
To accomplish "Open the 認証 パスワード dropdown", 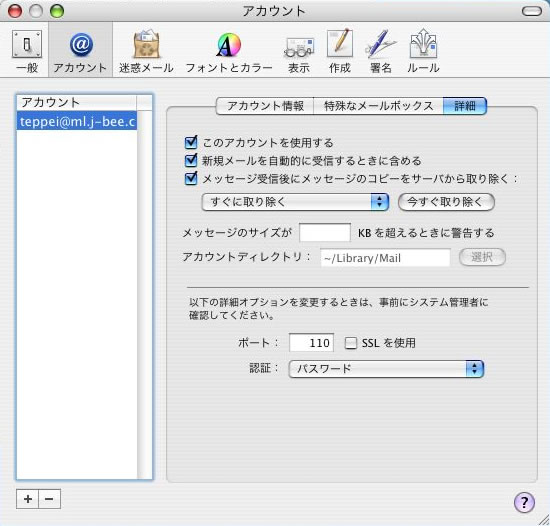I will coord(386,369).
